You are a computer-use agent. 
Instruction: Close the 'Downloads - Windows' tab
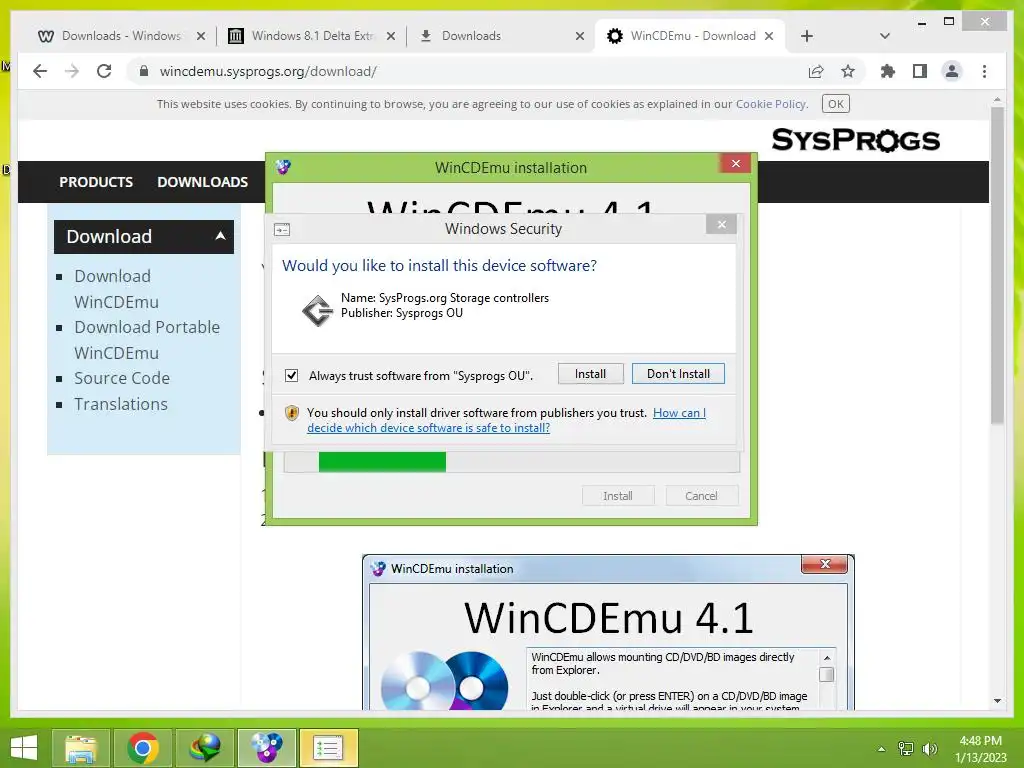coord(201,36)
